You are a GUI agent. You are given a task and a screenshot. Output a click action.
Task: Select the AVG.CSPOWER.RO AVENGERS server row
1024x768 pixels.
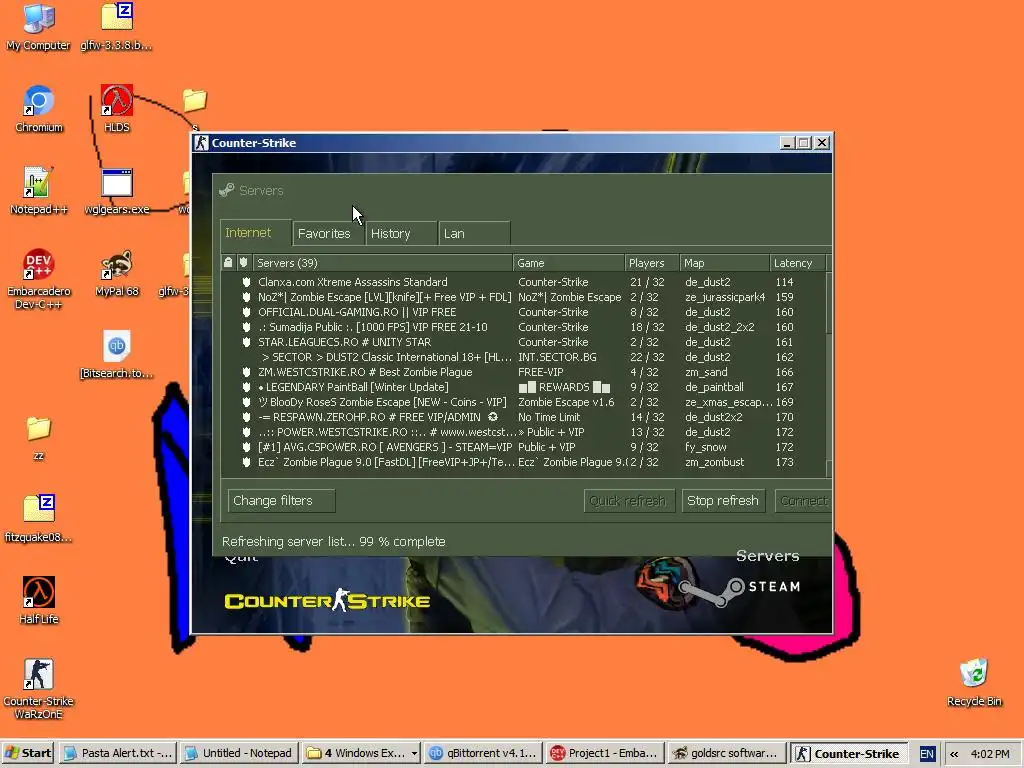click(524, 447)
